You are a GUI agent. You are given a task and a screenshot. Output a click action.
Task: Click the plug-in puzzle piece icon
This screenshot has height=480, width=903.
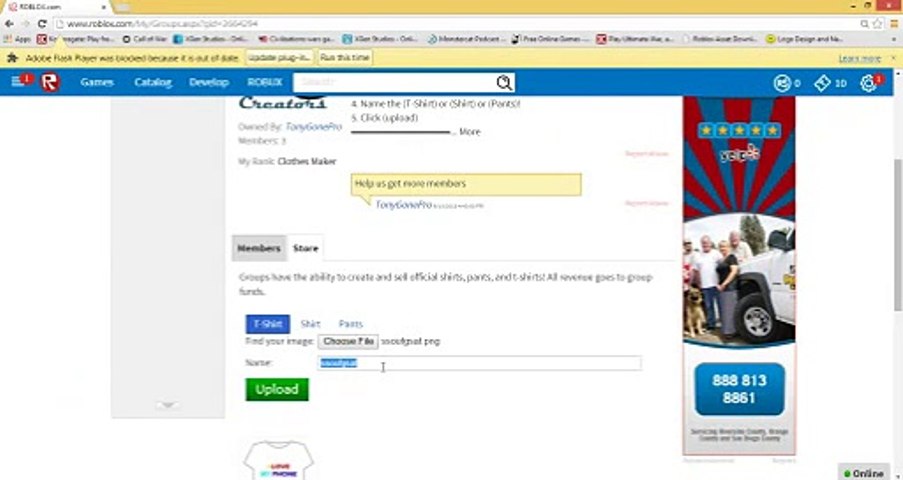12,58
